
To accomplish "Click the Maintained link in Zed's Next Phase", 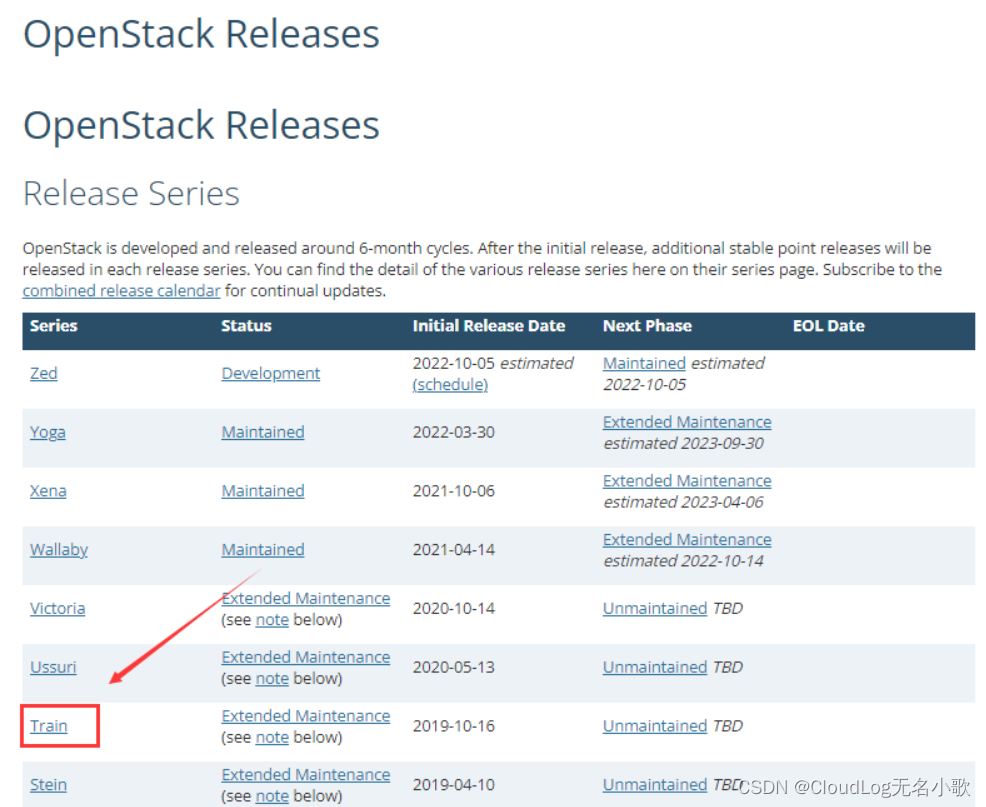I will pyautogui.click(x=643, y=363).
